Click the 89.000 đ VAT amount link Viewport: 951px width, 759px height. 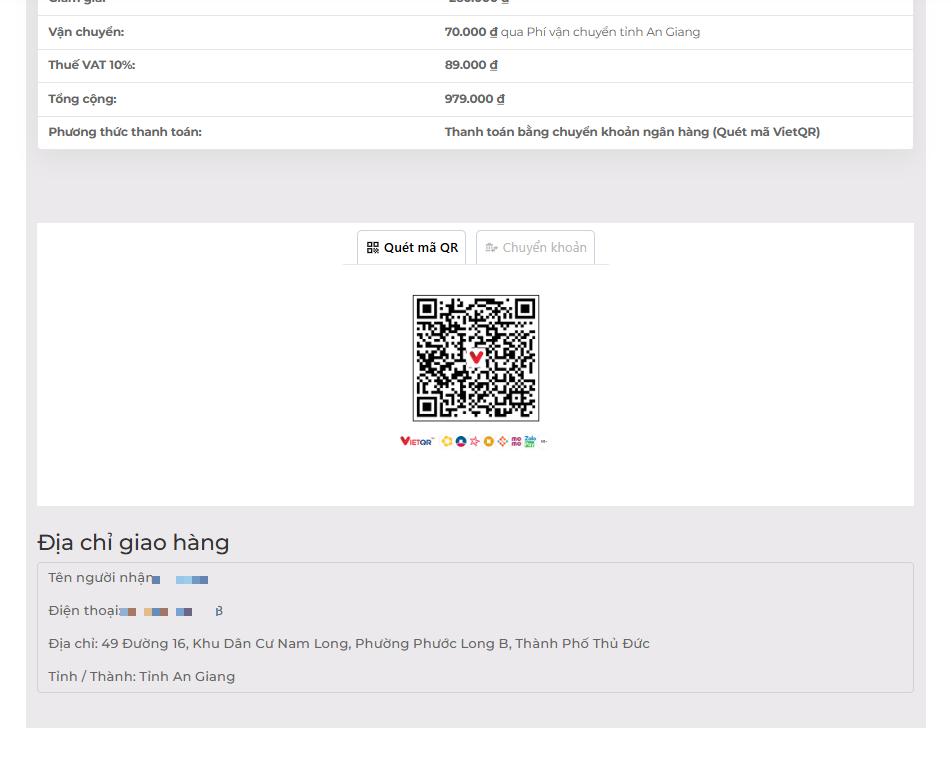point(472,65)
